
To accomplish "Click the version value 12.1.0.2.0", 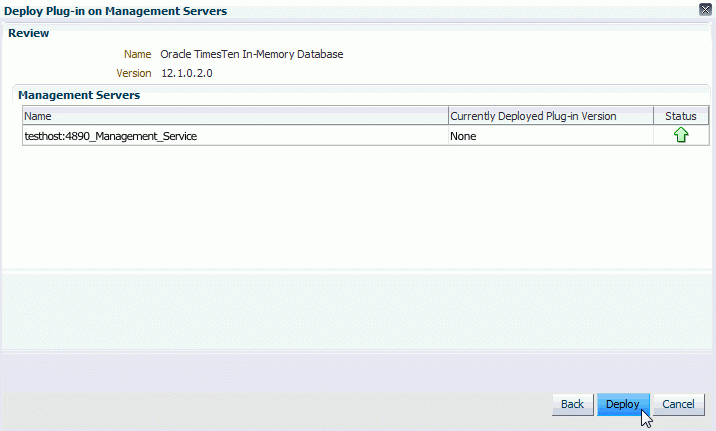I will [187, 74].
